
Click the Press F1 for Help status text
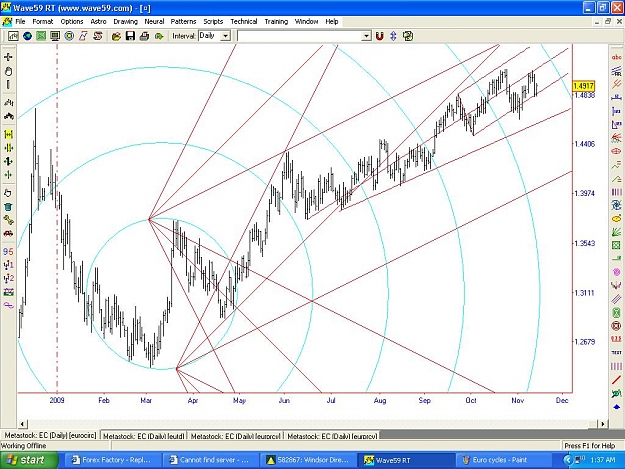(x=590, y=445)
